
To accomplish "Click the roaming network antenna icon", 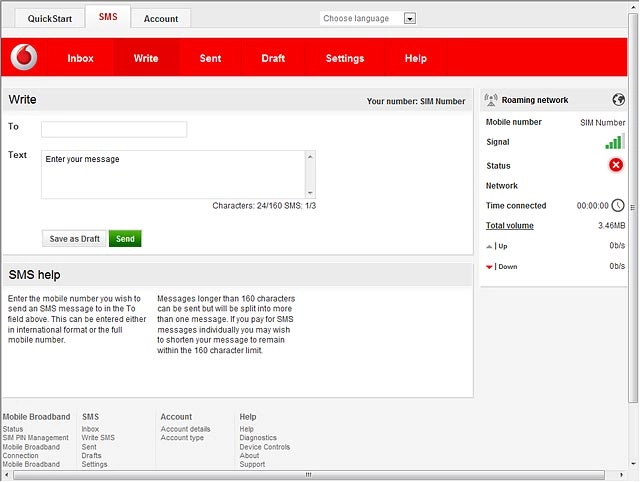I will pos(491,100).
